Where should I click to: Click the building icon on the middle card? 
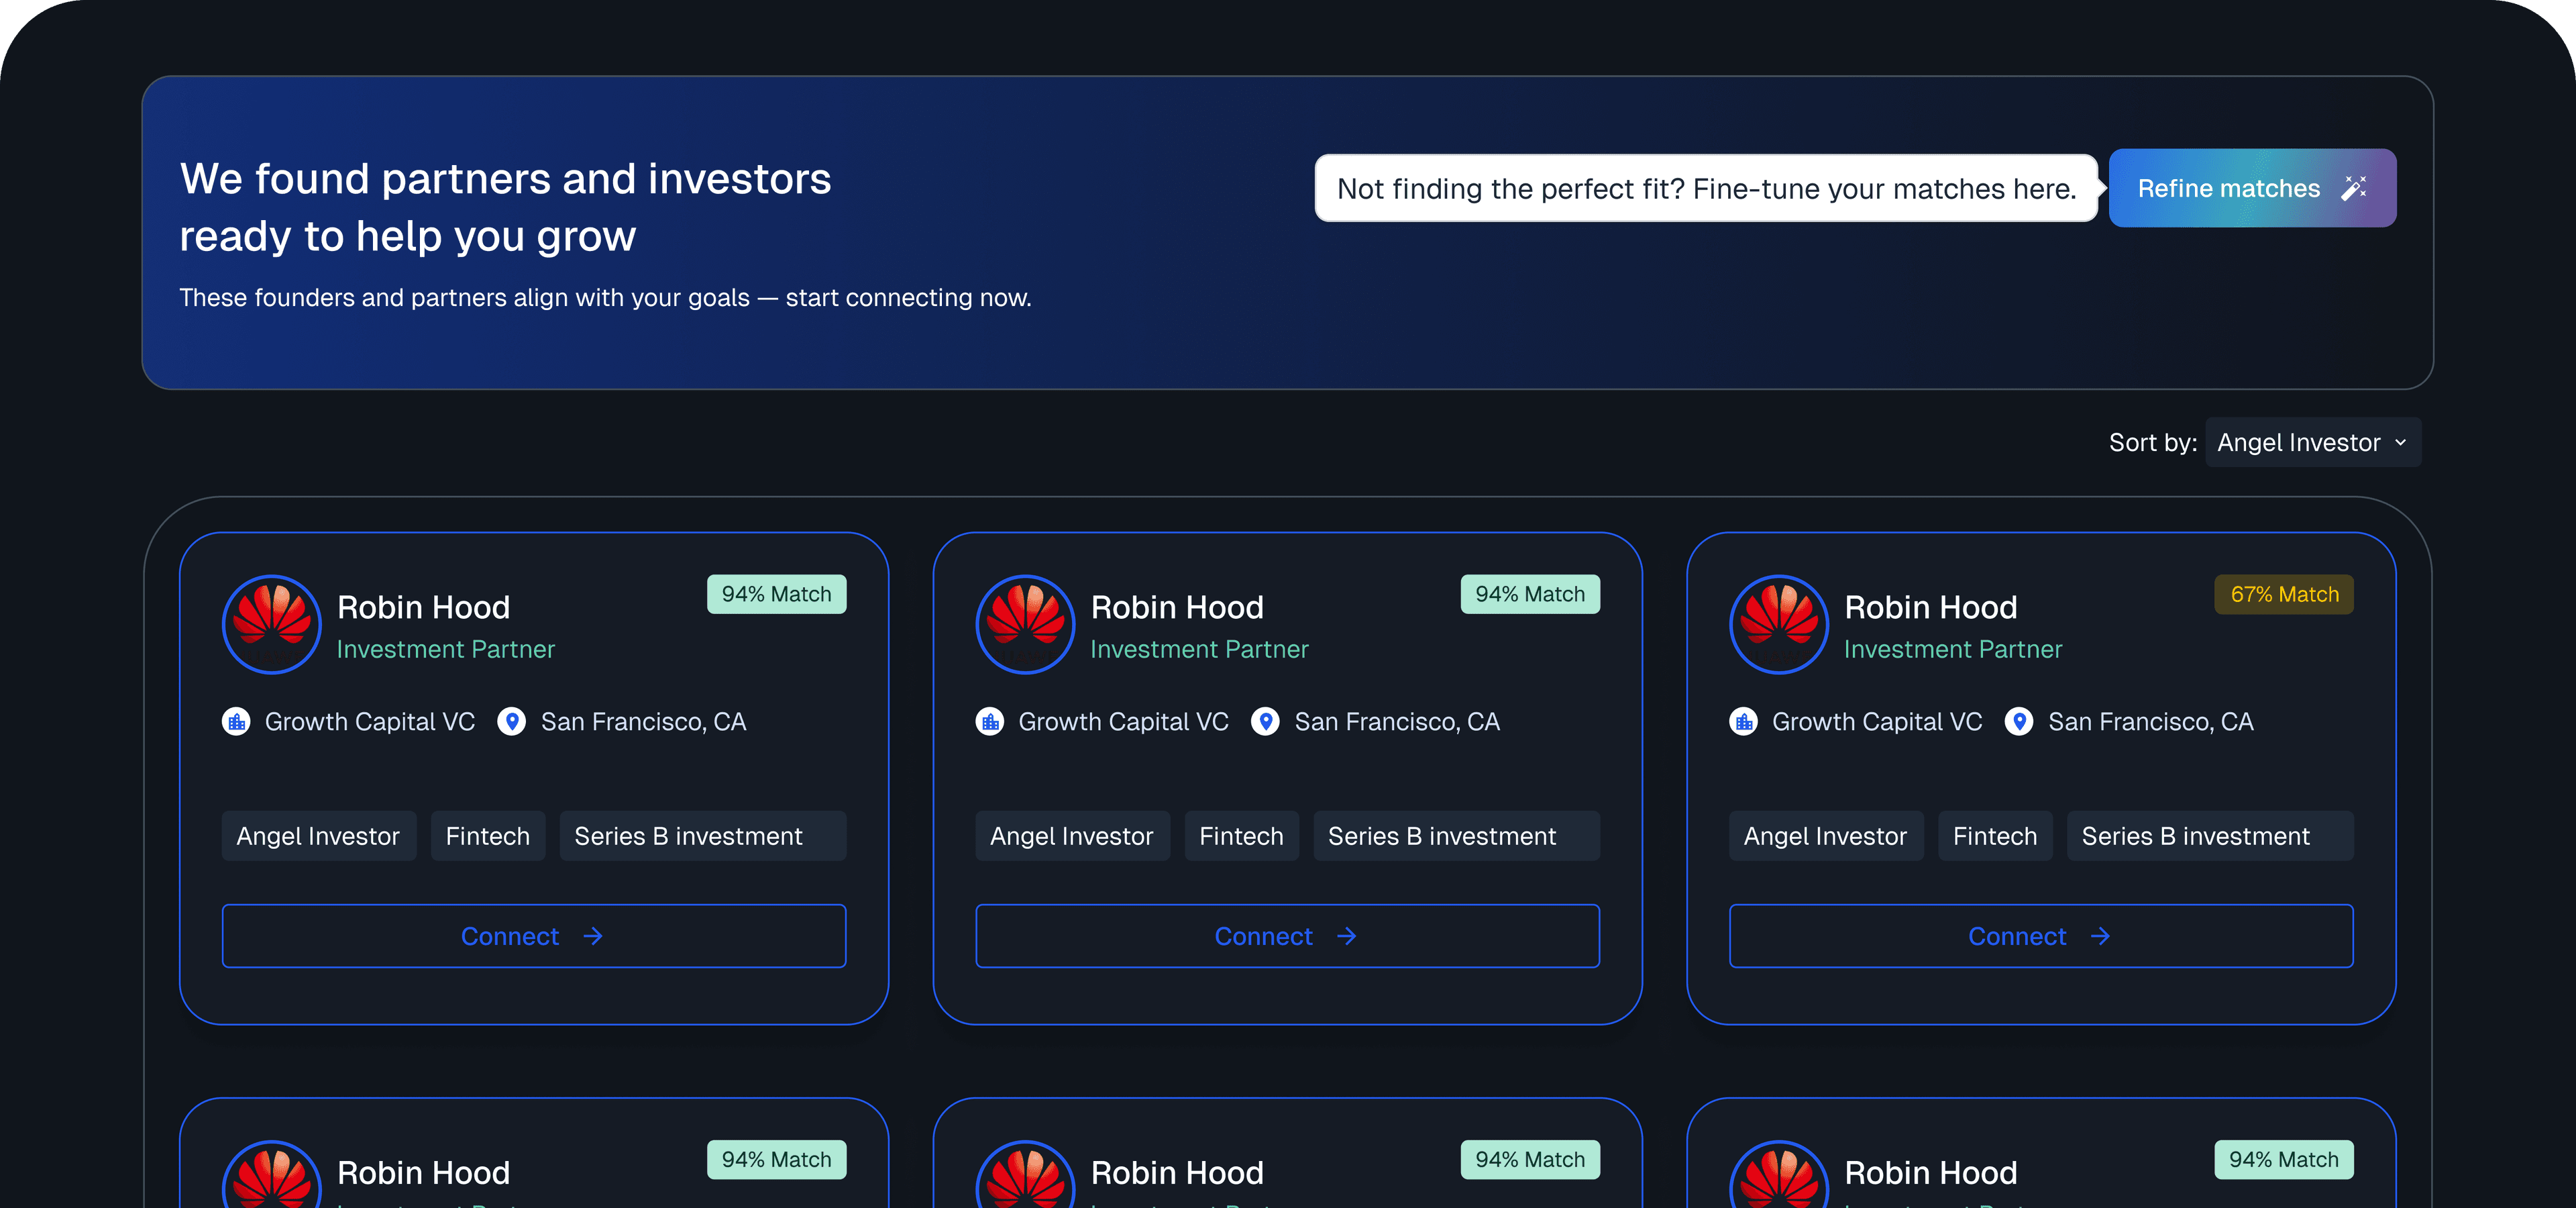990,721
